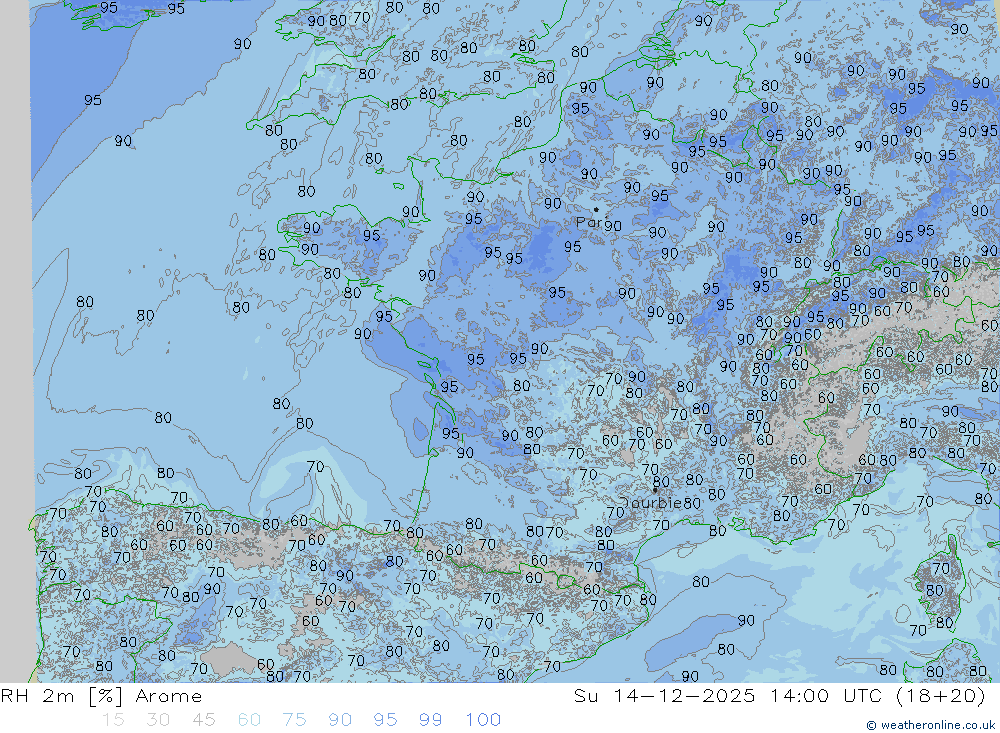The image size is (1000, 733).
Task: Choose the 99 value in the legend
Action: point(430,720)
